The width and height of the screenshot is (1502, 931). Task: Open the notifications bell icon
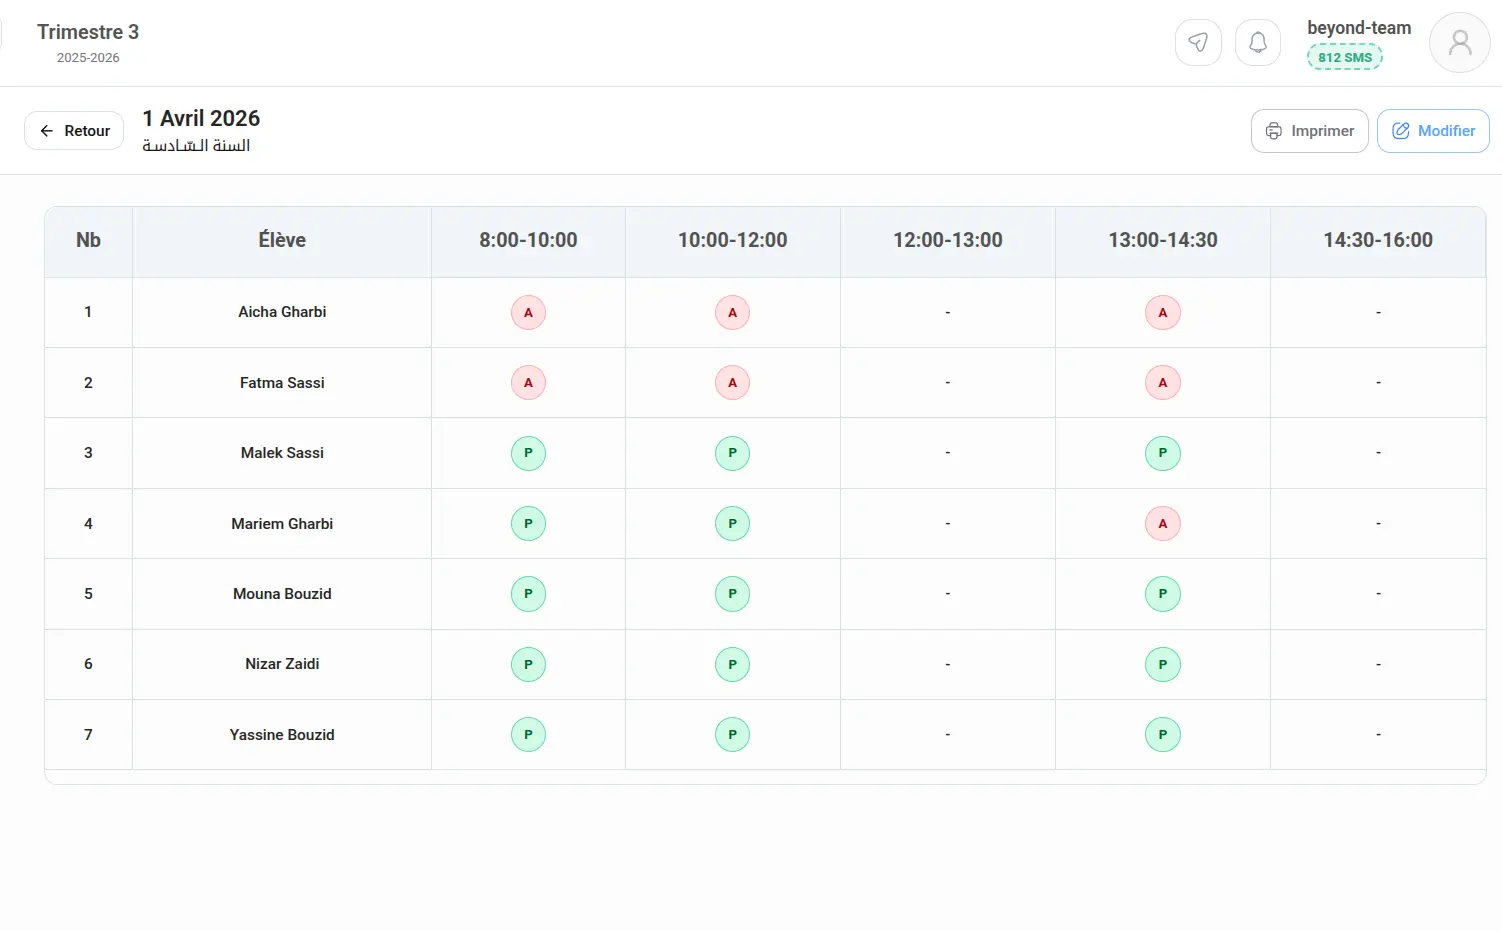[x=1258, y=43]
